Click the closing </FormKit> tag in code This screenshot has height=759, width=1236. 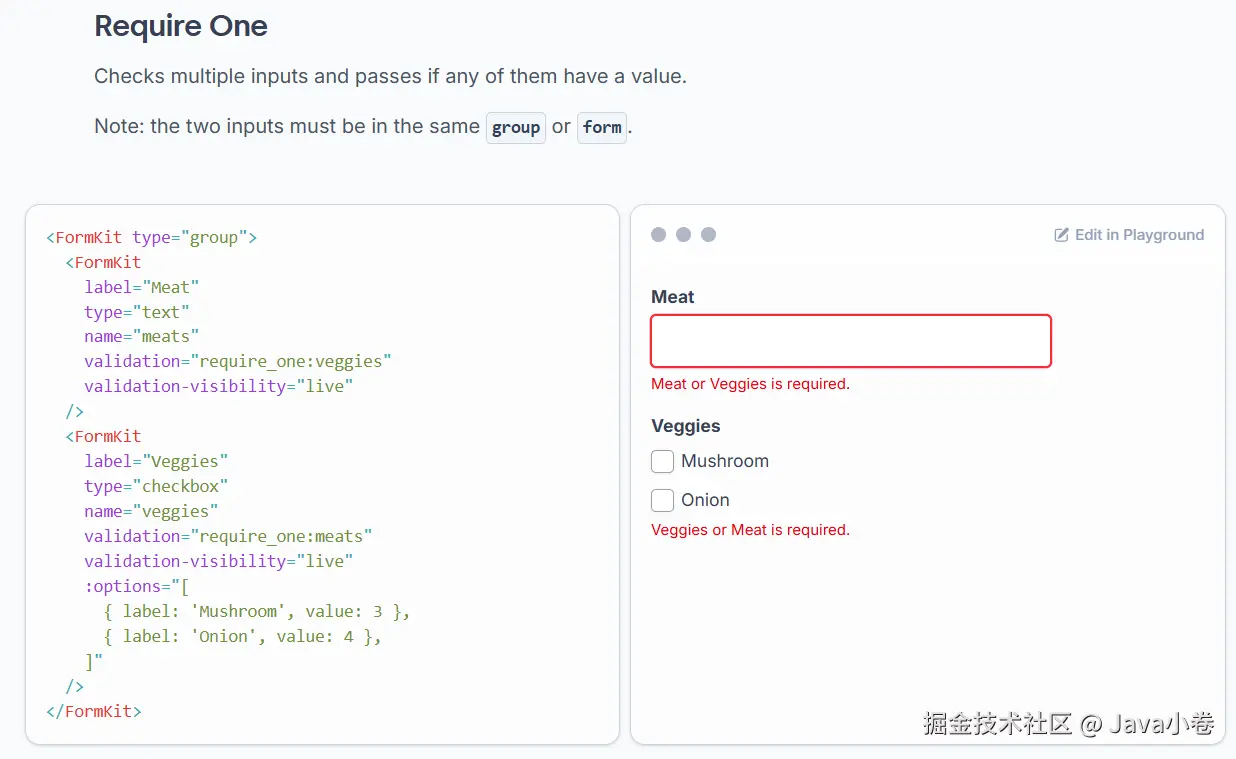point(94,711)
